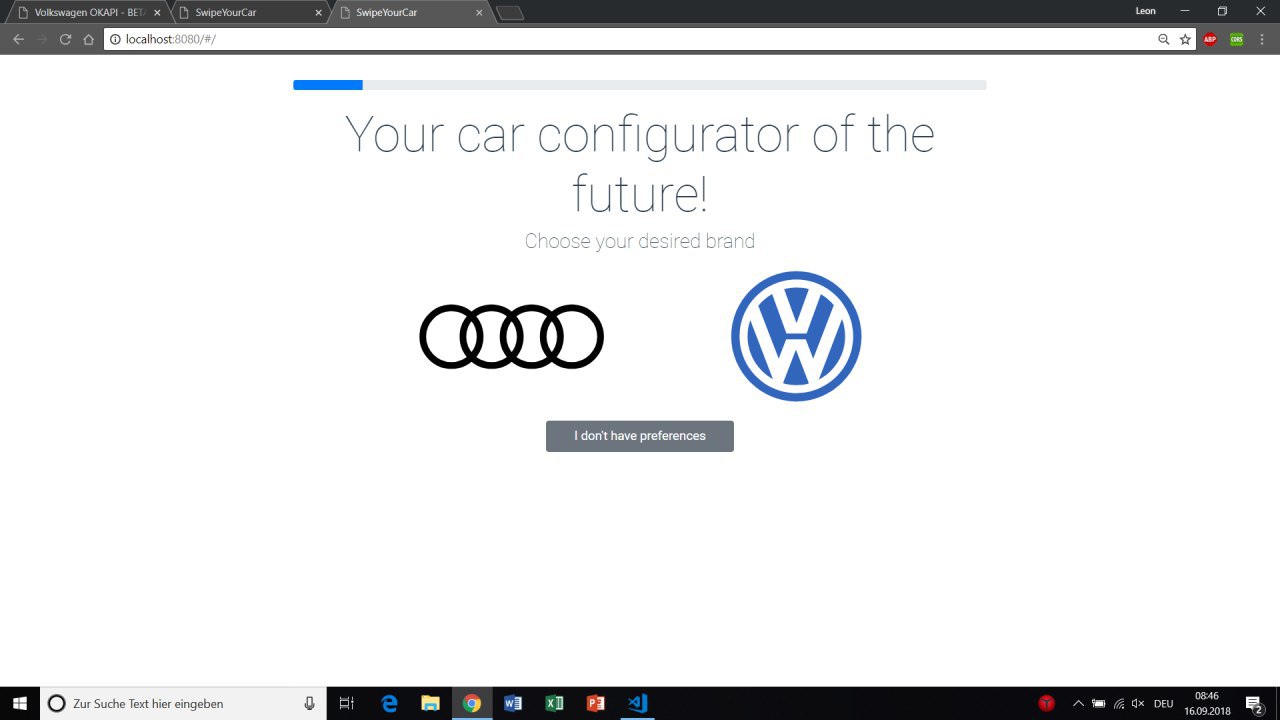
Task: Open the zoom magnifier icon in address bar
Action: coord(1164,39)
